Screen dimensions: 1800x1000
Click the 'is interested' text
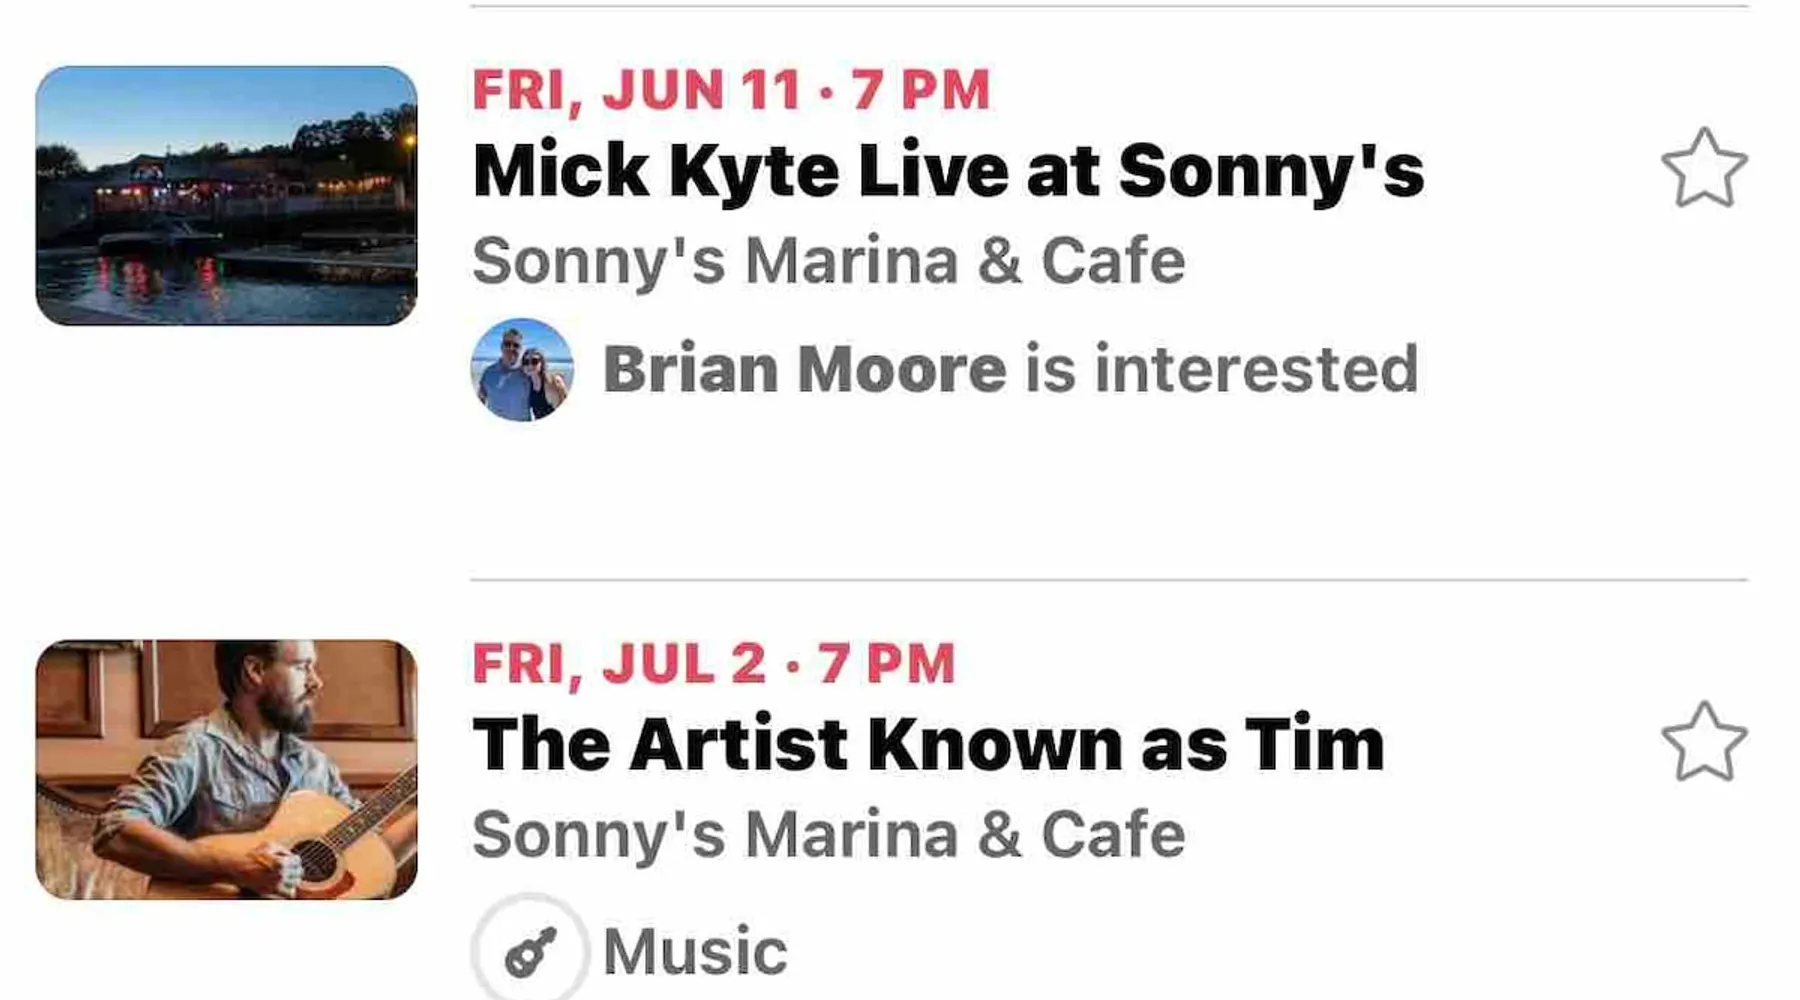tap(1221, 369)
